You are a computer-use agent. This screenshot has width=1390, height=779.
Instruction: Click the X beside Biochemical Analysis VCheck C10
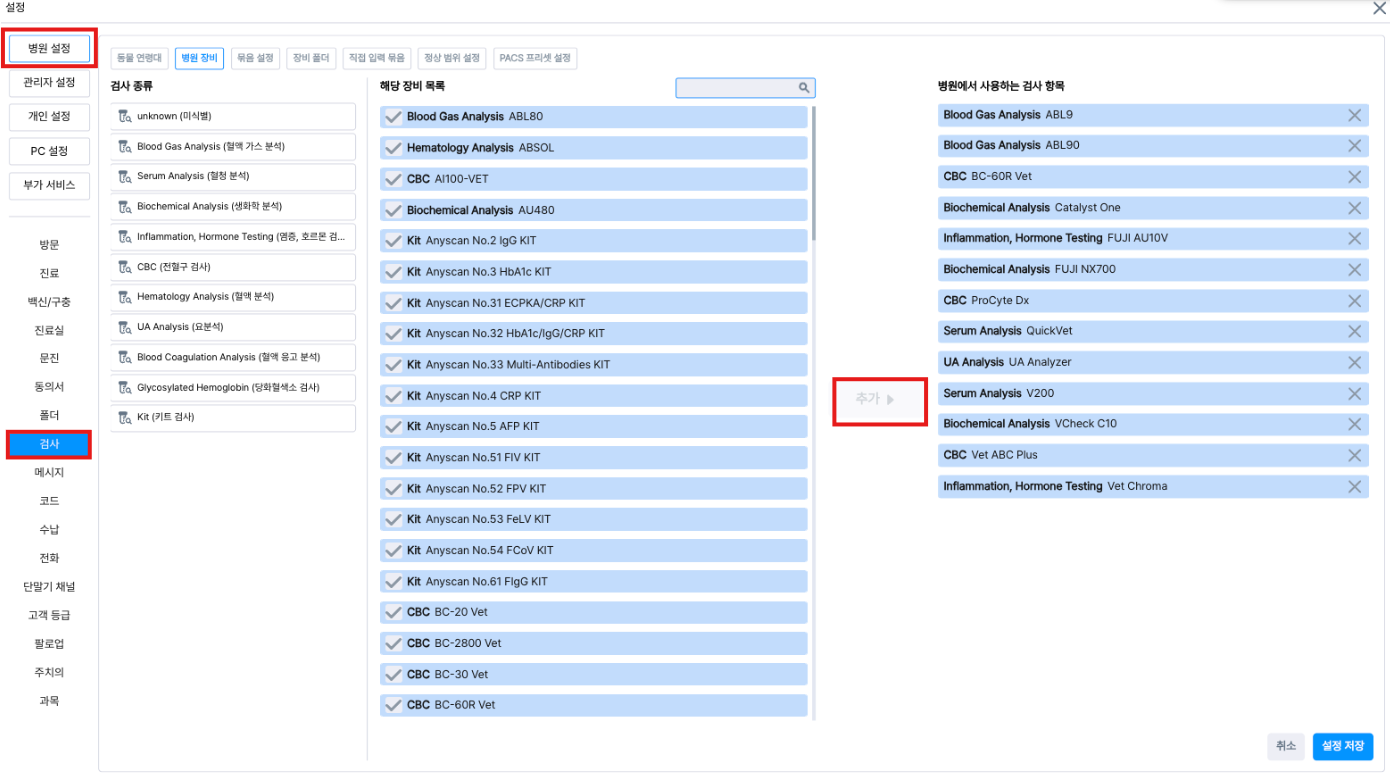coord(1355,425)
